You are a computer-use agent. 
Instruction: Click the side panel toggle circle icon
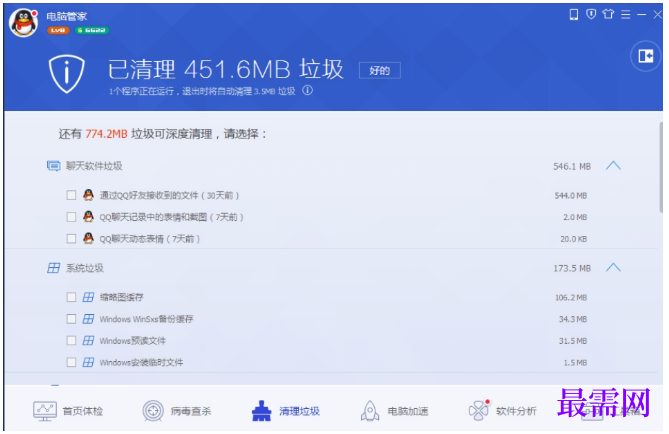[645, 56]
